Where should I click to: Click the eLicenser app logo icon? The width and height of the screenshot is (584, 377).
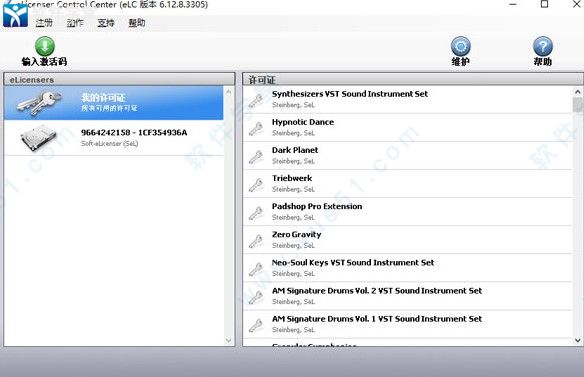[15, 15]
